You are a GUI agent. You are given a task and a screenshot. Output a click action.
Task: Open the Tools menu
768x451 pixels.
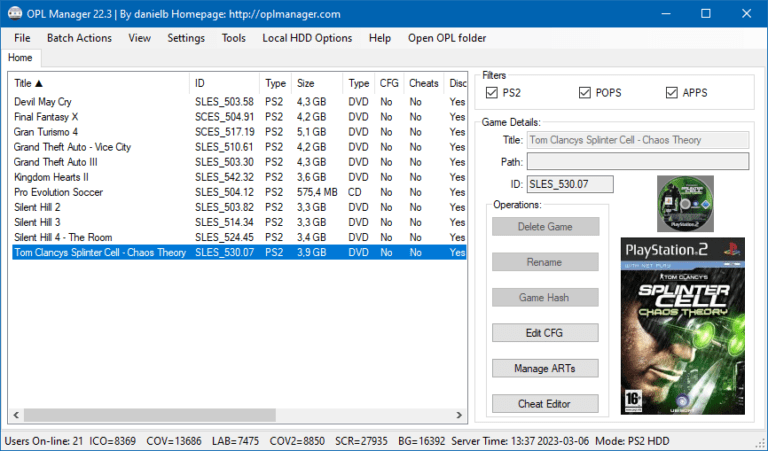click(x=233, y=38)
